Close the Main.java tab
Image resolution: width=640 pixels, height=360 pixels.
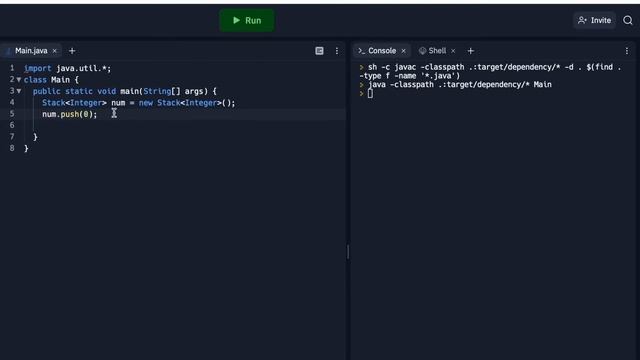55,51
